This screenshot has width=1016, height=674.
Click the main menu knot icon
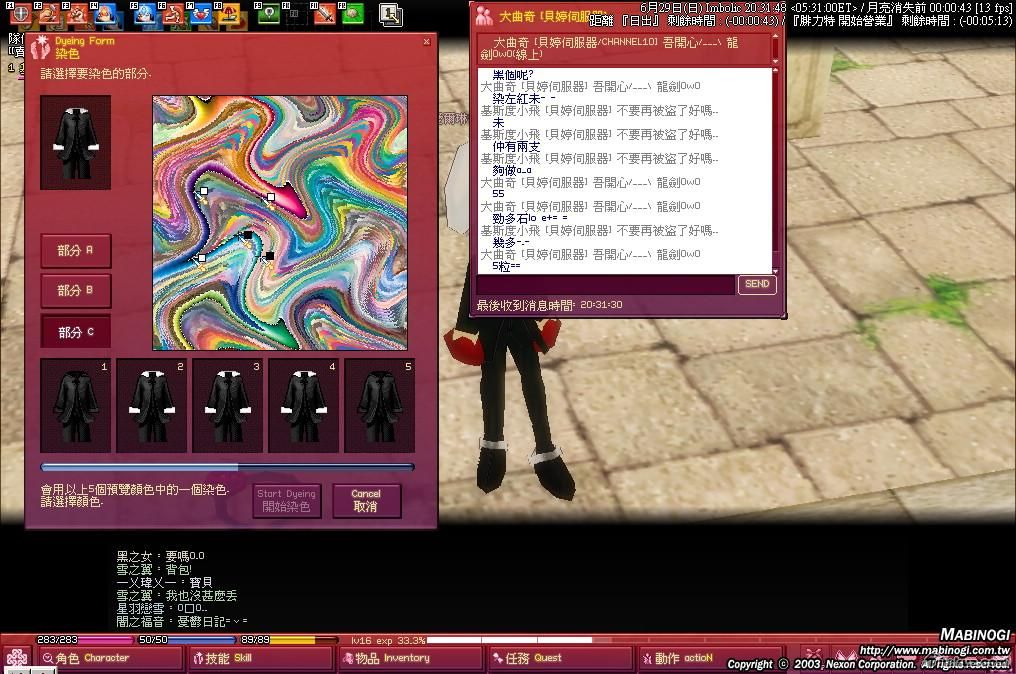pos(17,658)
